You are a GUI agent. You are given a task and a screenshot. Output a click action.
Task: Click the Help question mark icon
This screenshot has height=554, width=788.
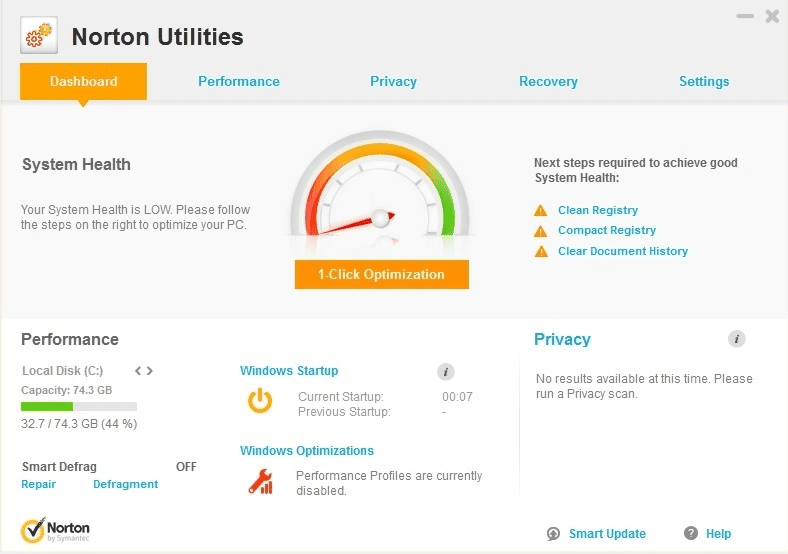coord(690,534)
